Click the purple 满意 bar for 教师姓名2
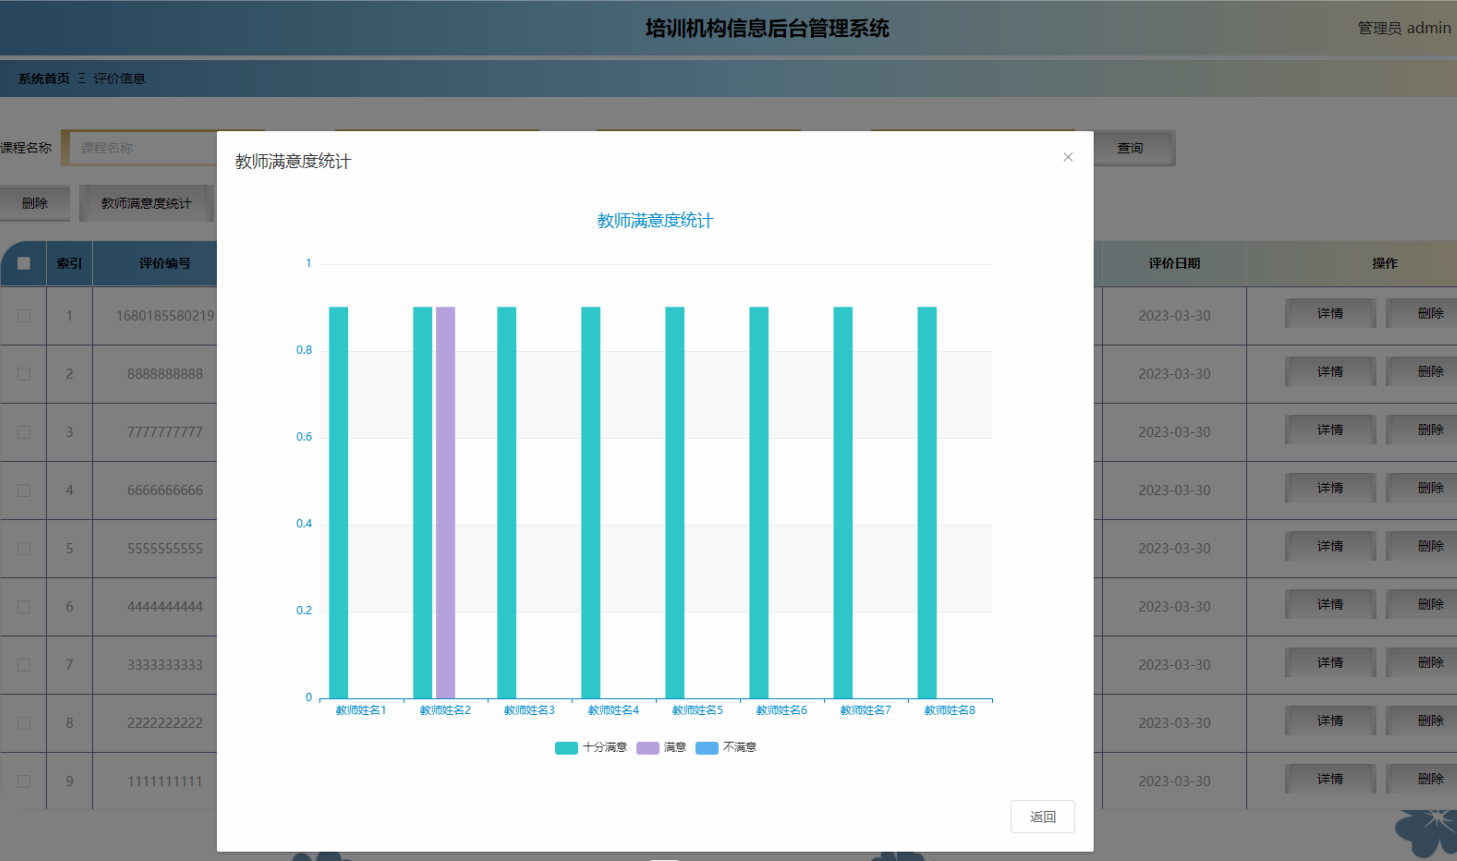 point(445,502)
